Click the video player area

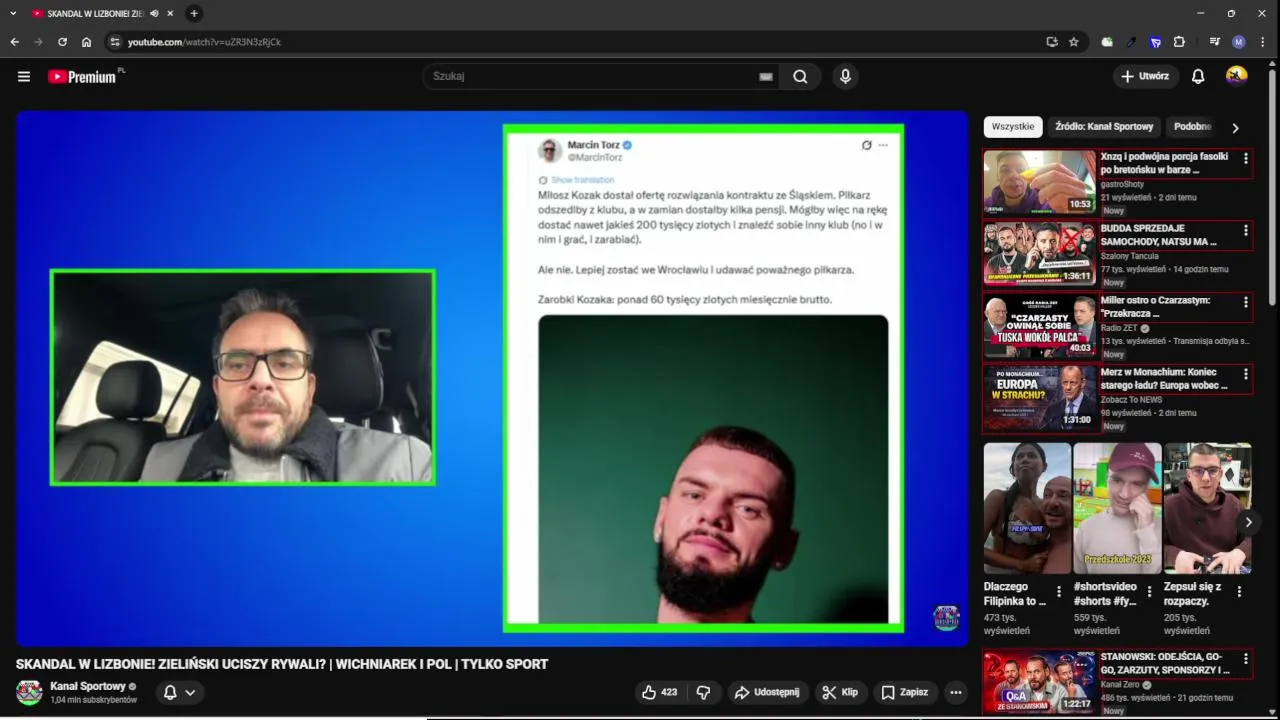coord(492,378)
